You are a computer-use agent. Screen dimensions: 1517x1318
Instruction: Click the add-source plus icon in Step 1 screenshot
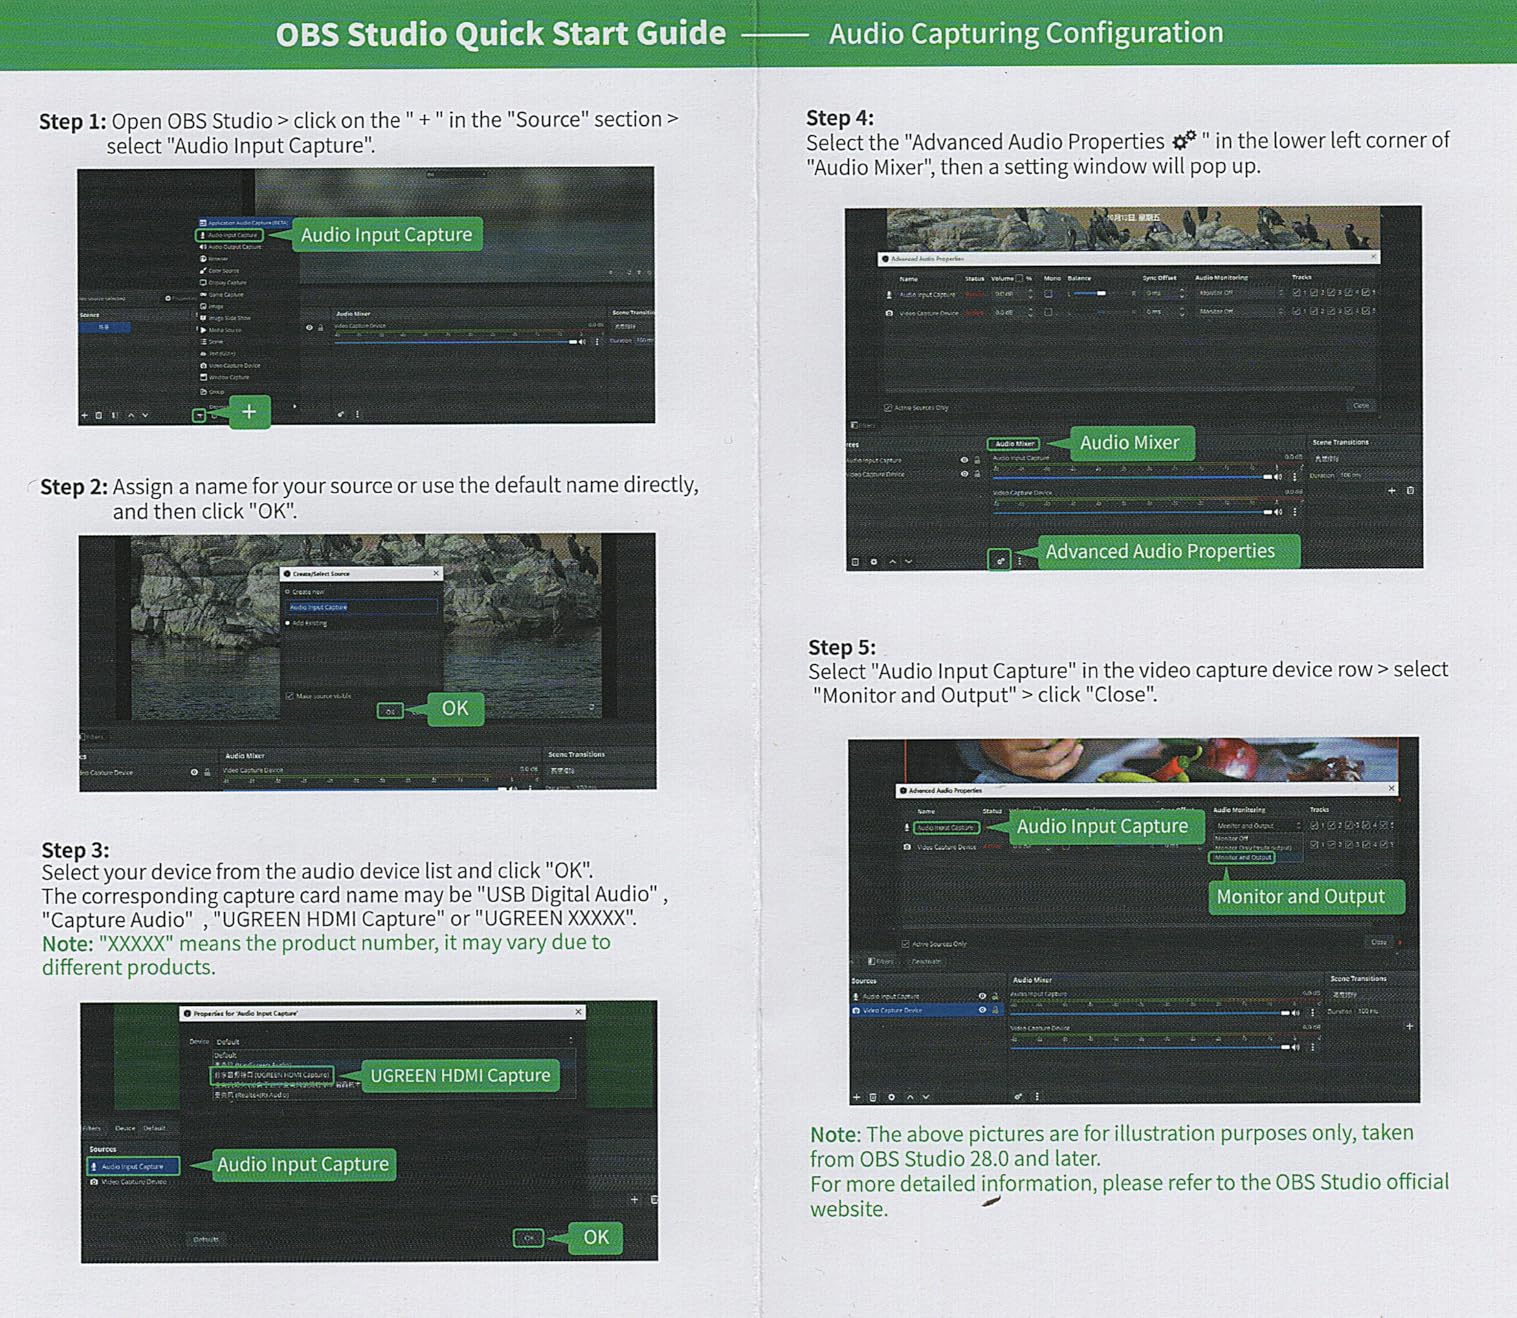(x=199, y=415)
